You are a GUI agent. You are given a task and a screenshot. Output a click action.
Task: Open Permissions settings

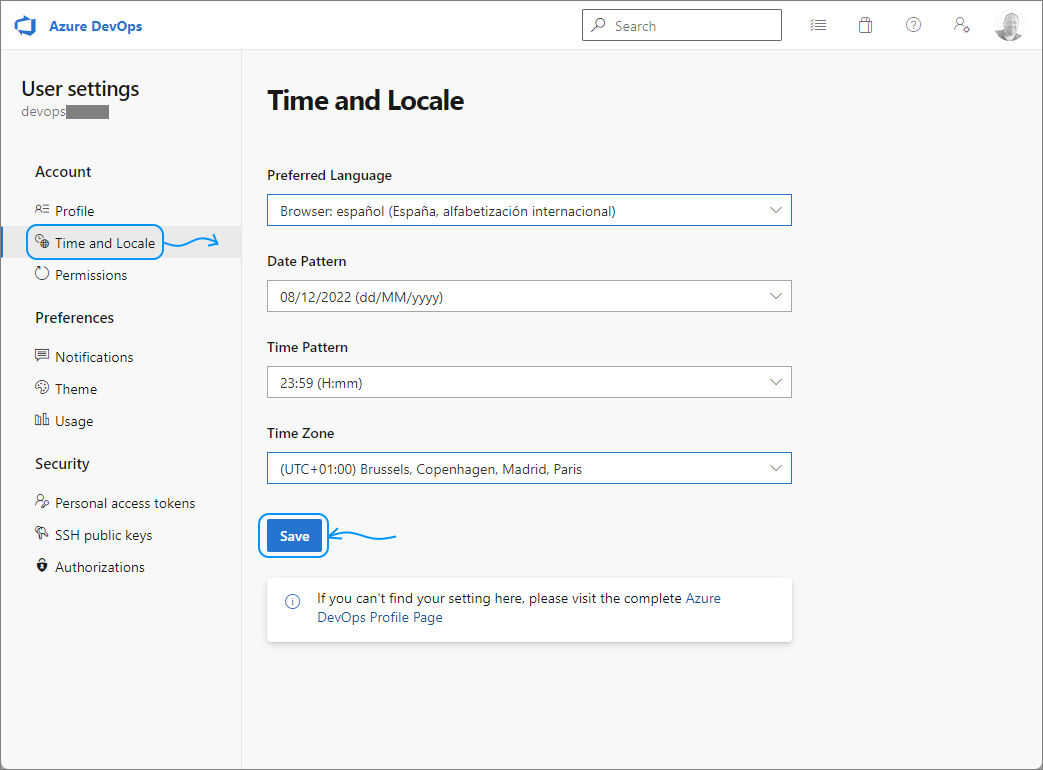point(121,275)
